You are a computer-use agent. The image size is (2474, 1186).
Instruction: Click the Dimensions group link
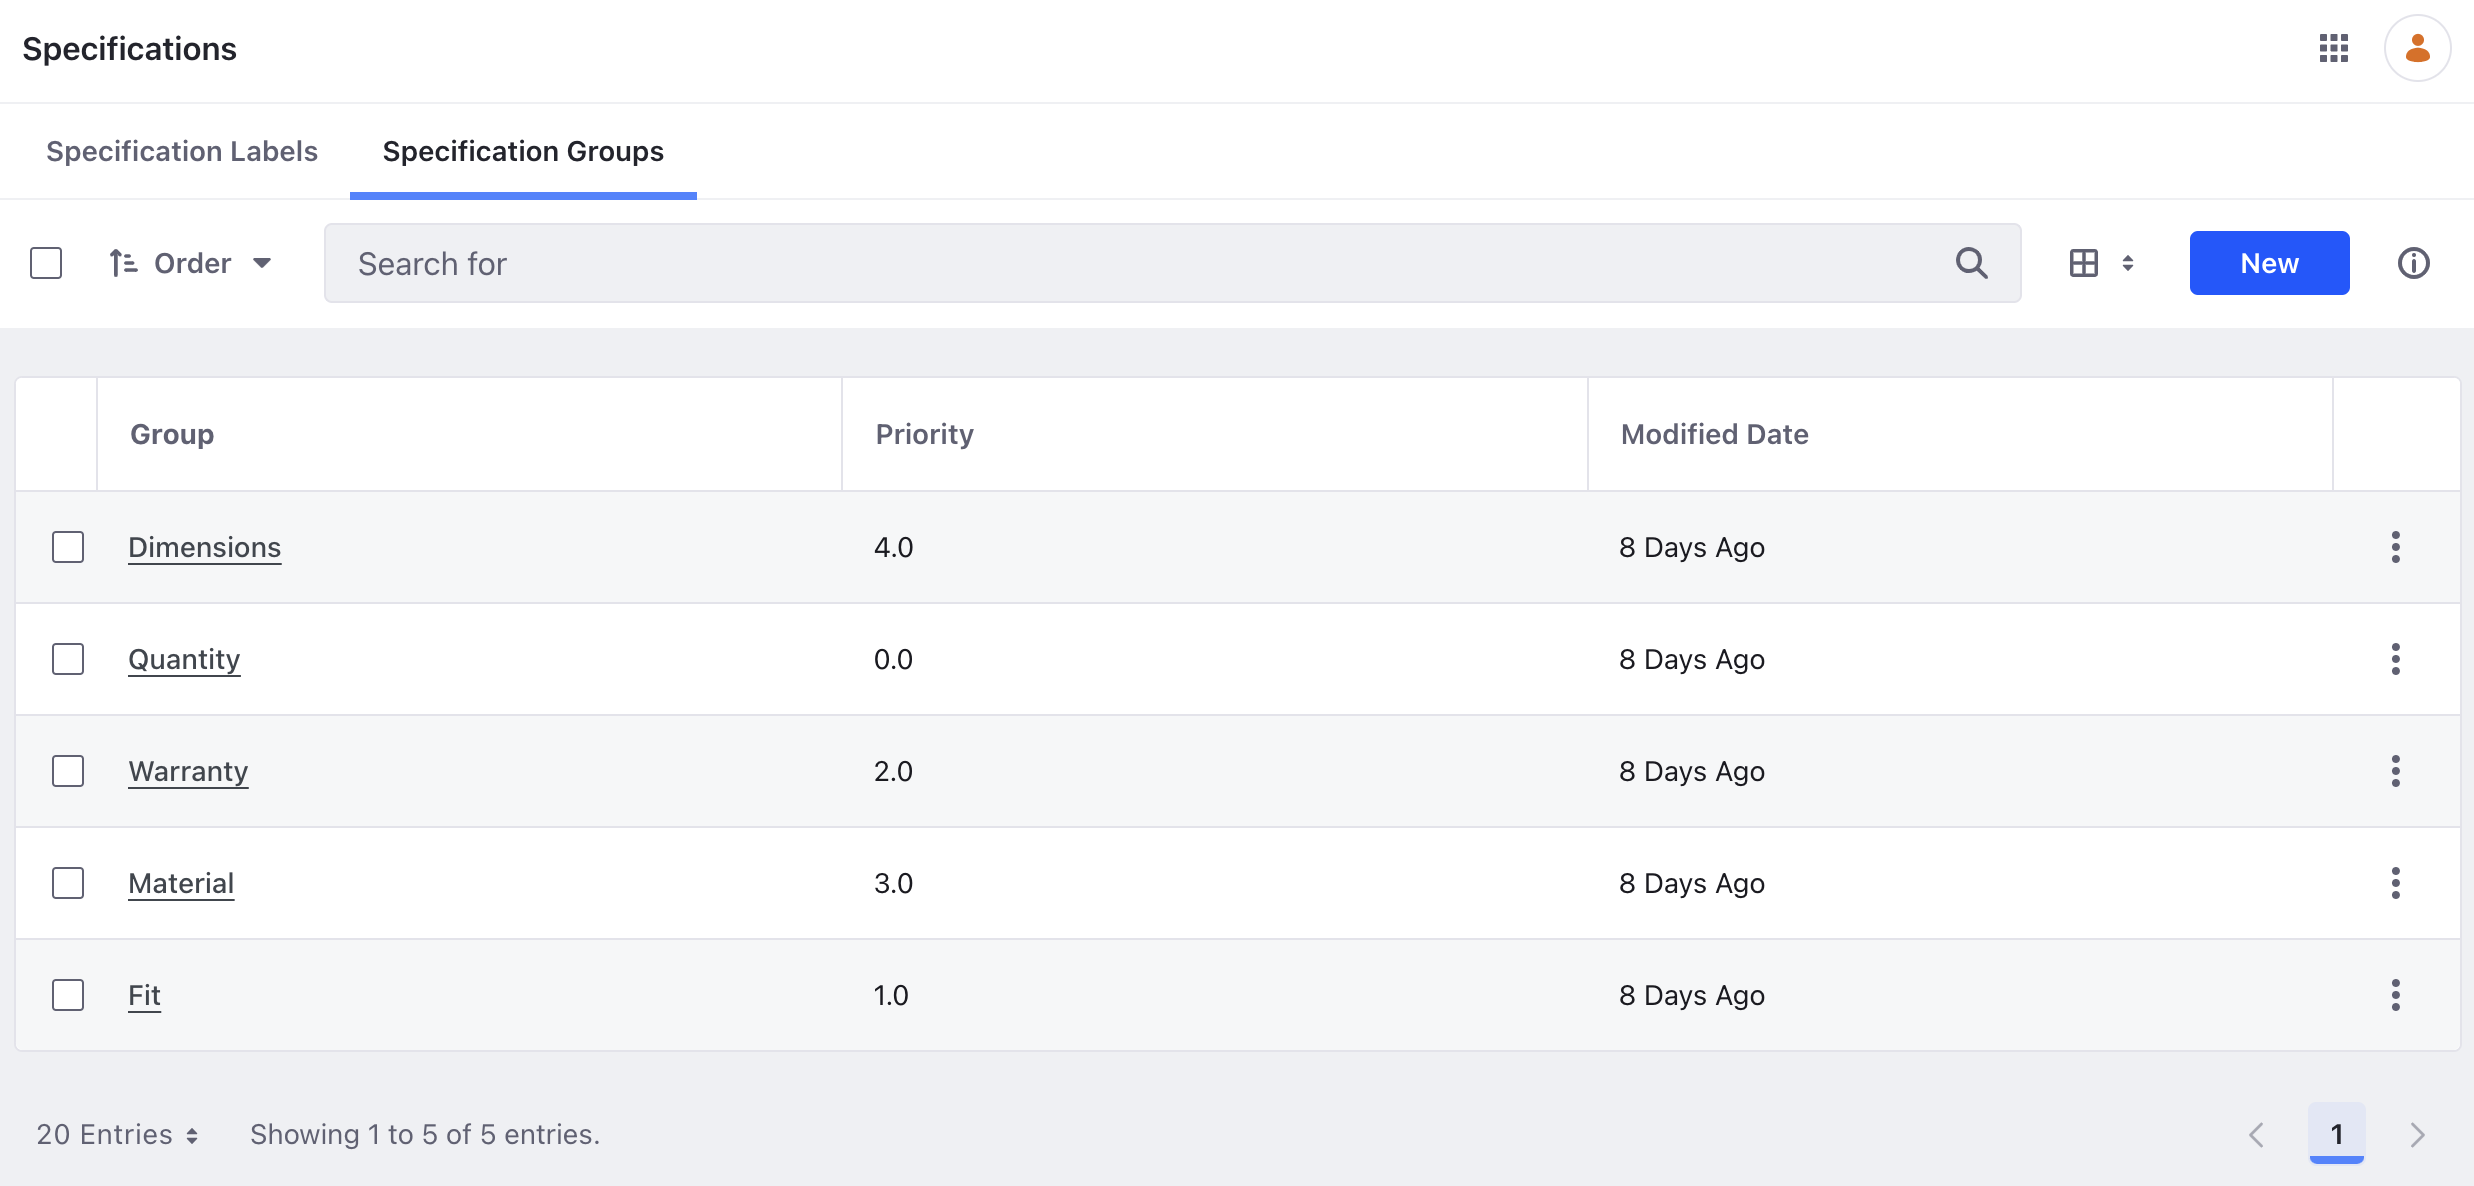click(205, 546)
